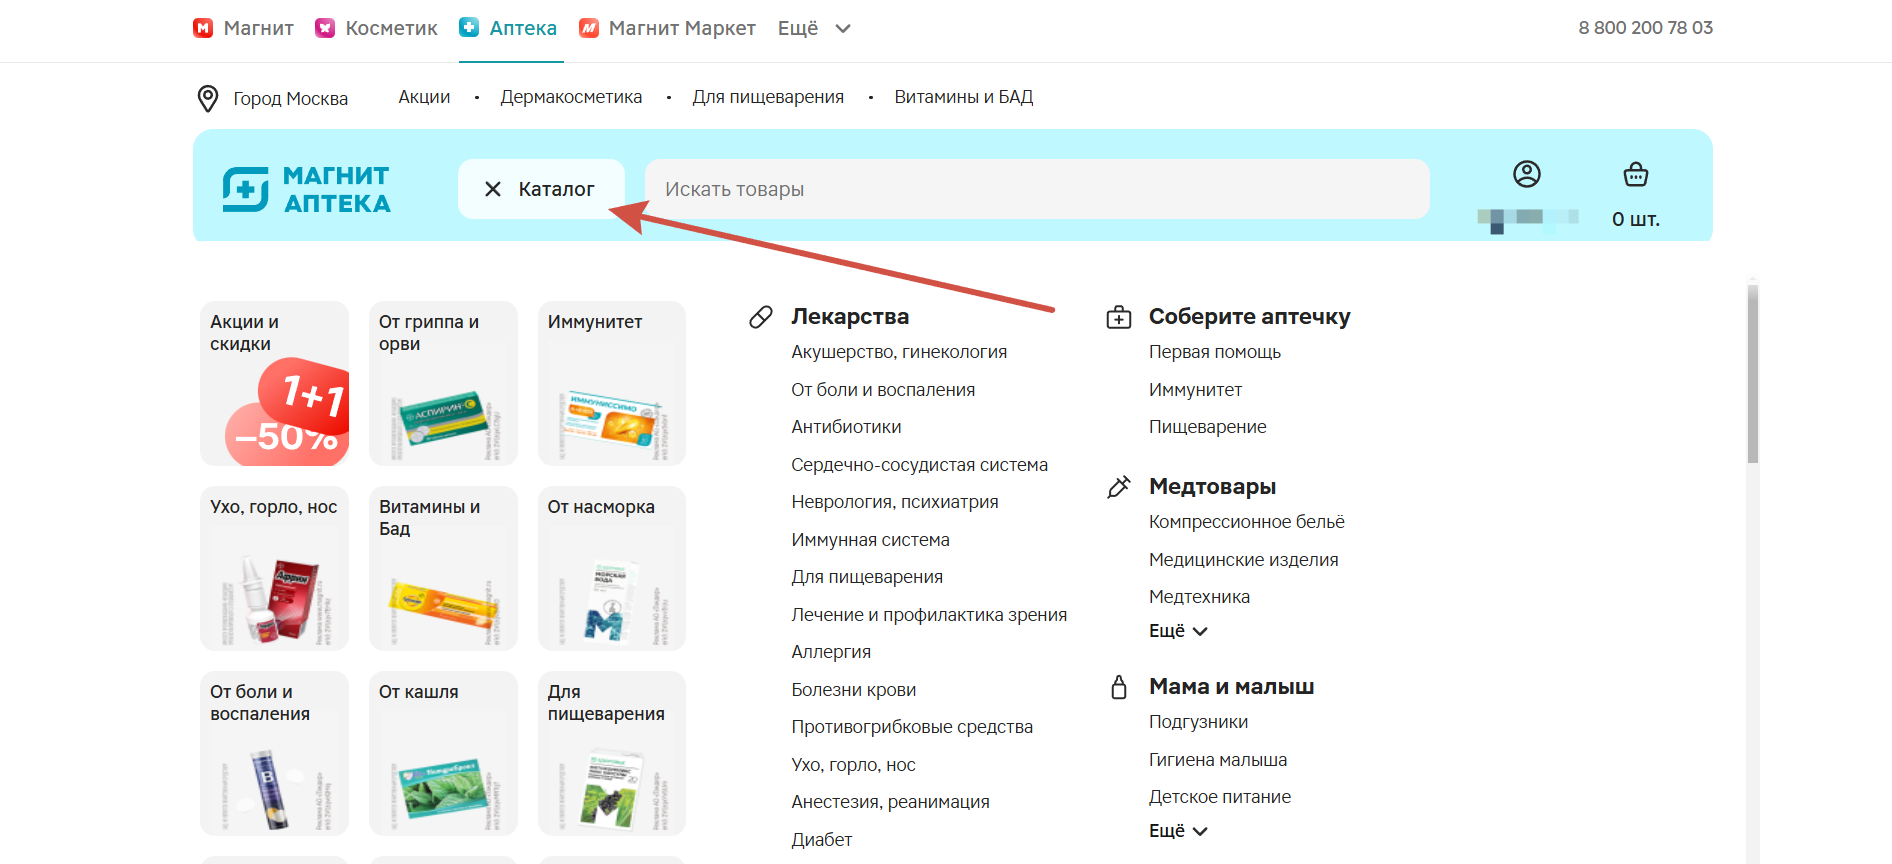1892x864 pixels.
Task: Click the first-aid kit icon by Соберите аптечку
Action: (1119, 317)
